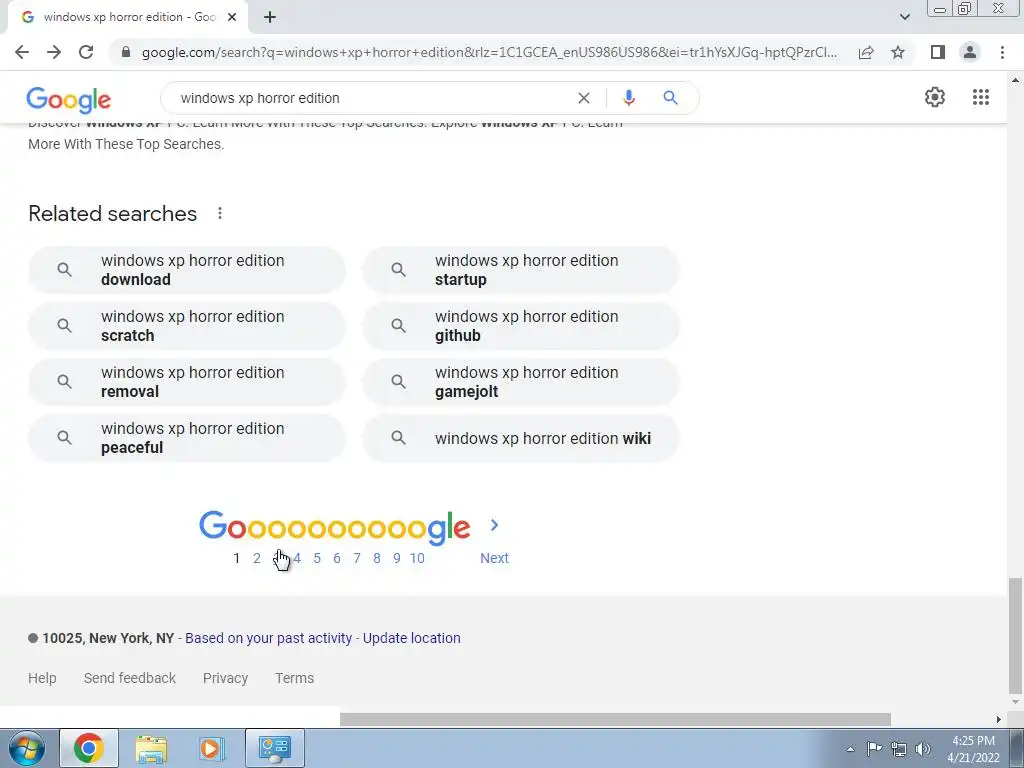This screenshot has height=768, width=1024.
Task: Search windows xp horror edition startup
Action: coord(521,270)
